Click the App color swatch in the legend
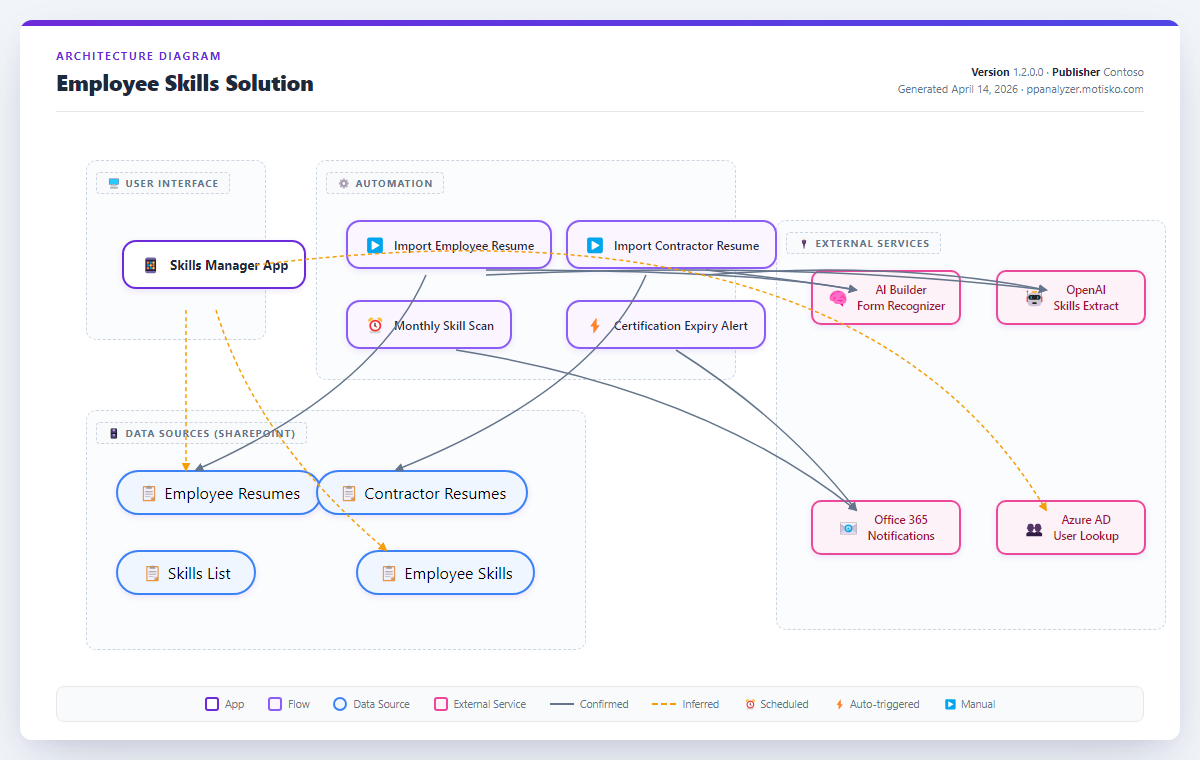This screenshot has width=1200, height=760. 212,704
